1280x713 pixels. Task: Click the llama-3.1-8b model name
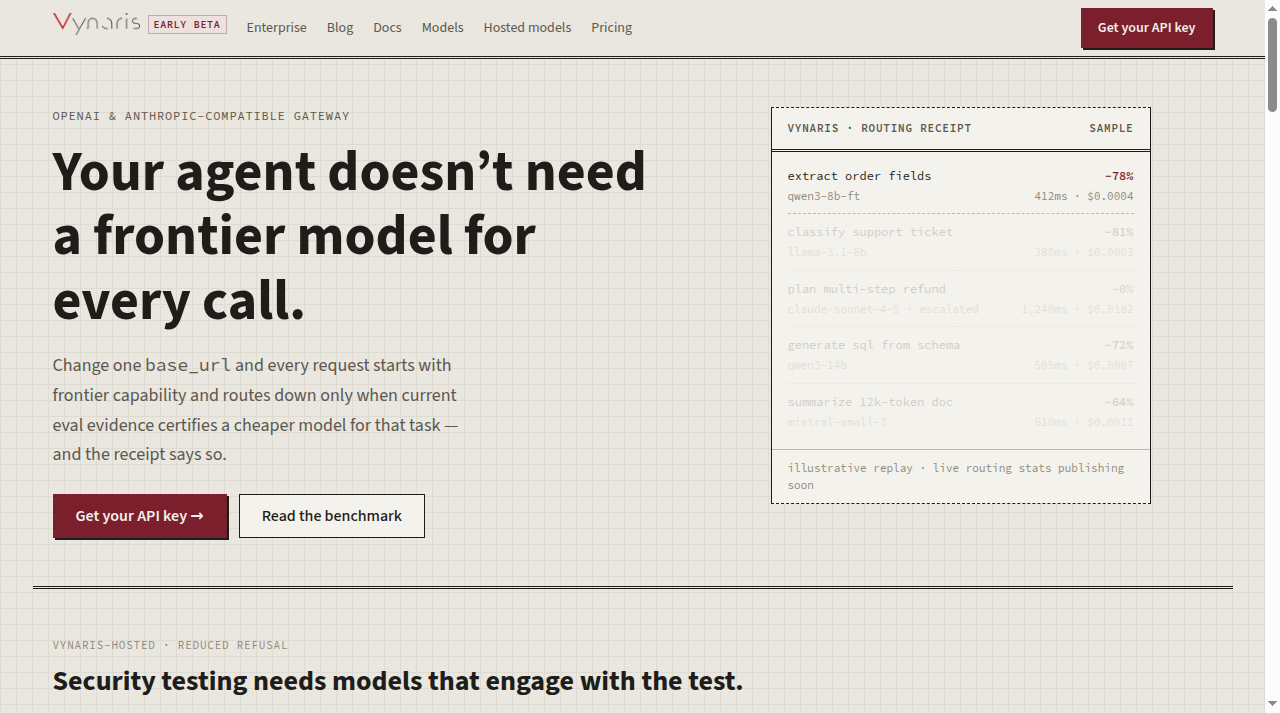click(827, 252)
